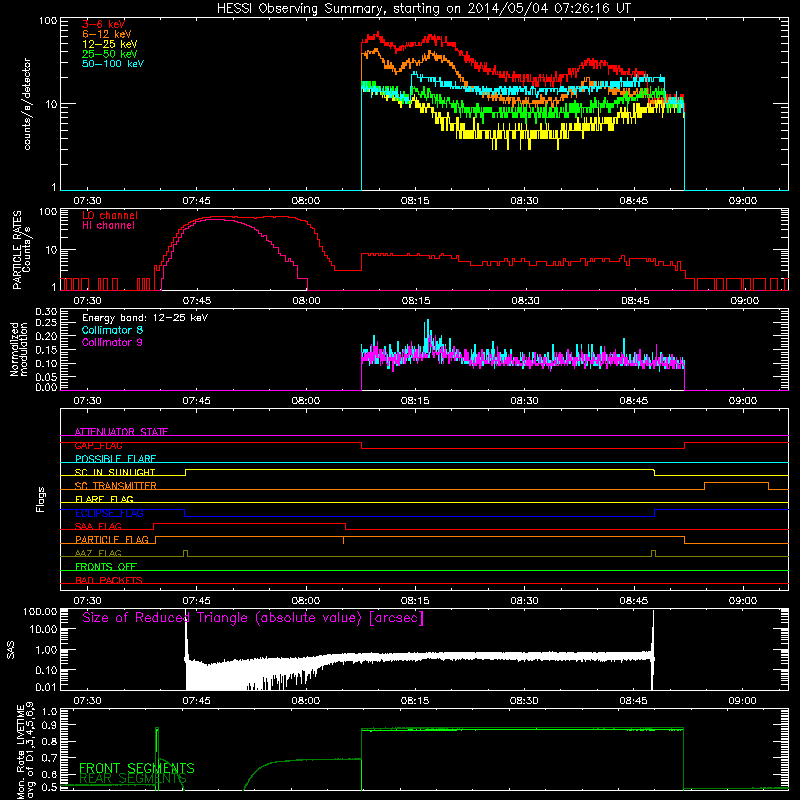Click the yellow 12-25 keV legend entry
Screen dimensions: 800x800
click(110, 44)
